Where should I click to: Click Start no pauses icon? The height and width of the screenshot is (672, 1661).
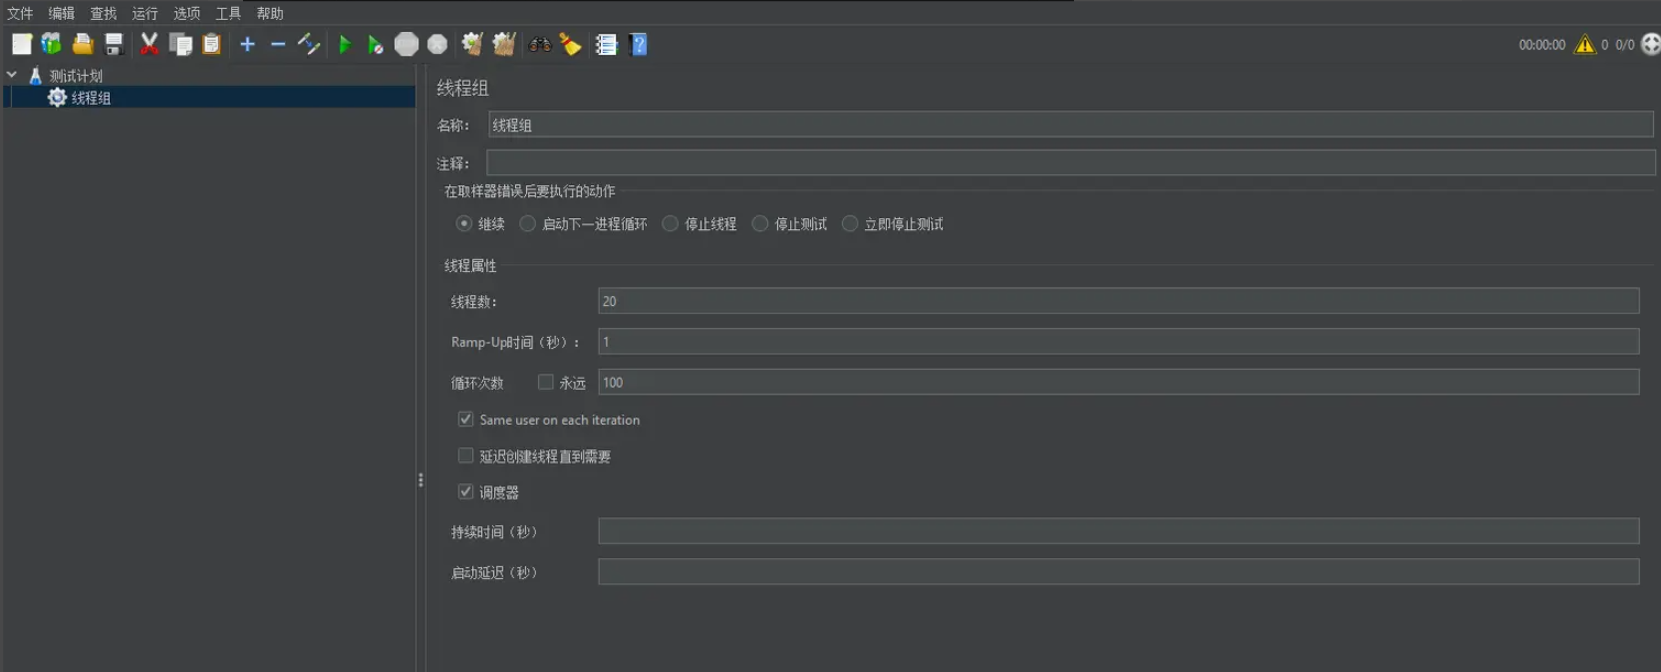375,44
